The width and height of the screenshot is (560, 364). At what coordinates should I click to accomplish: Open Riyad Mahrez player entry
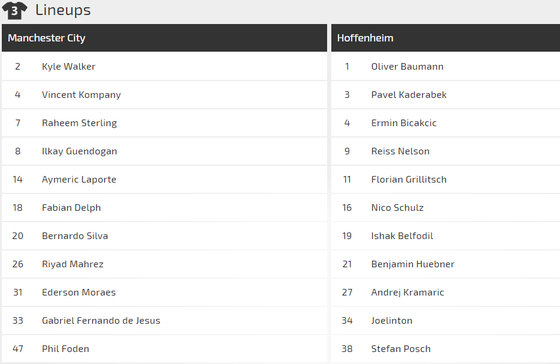click(72, 264)
